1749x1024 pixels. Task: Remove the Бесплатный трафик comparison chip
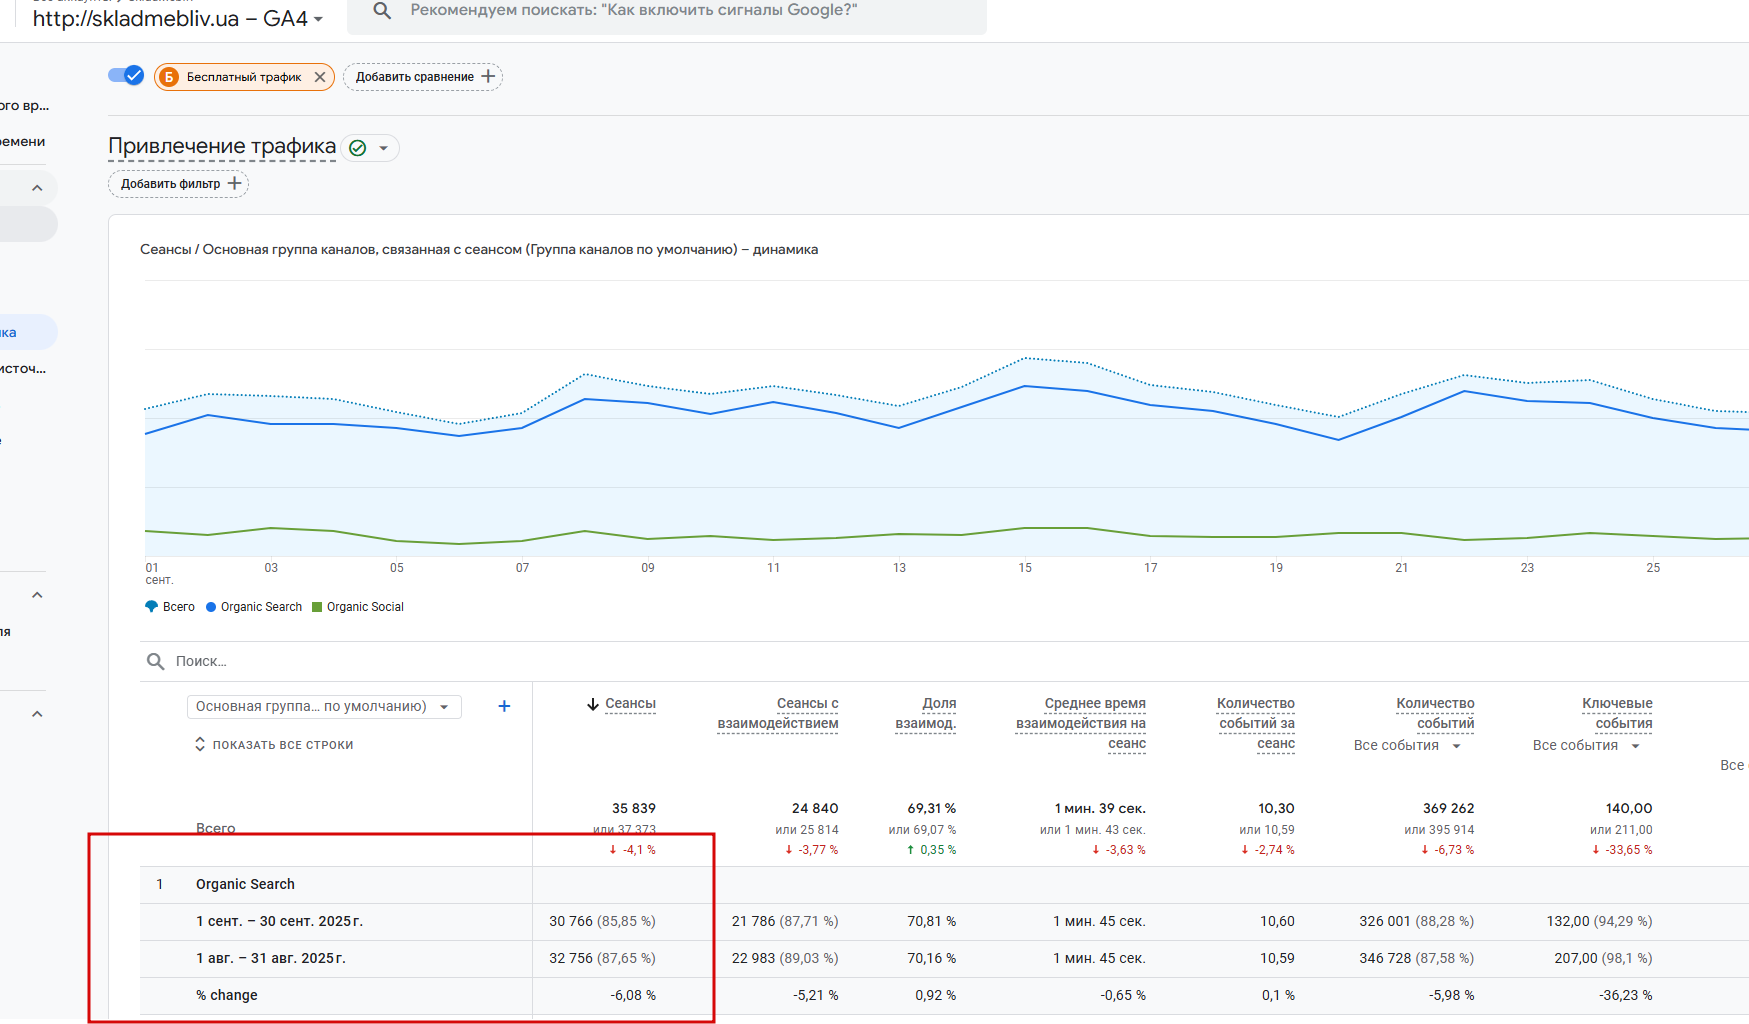click(x=320, y=77)
